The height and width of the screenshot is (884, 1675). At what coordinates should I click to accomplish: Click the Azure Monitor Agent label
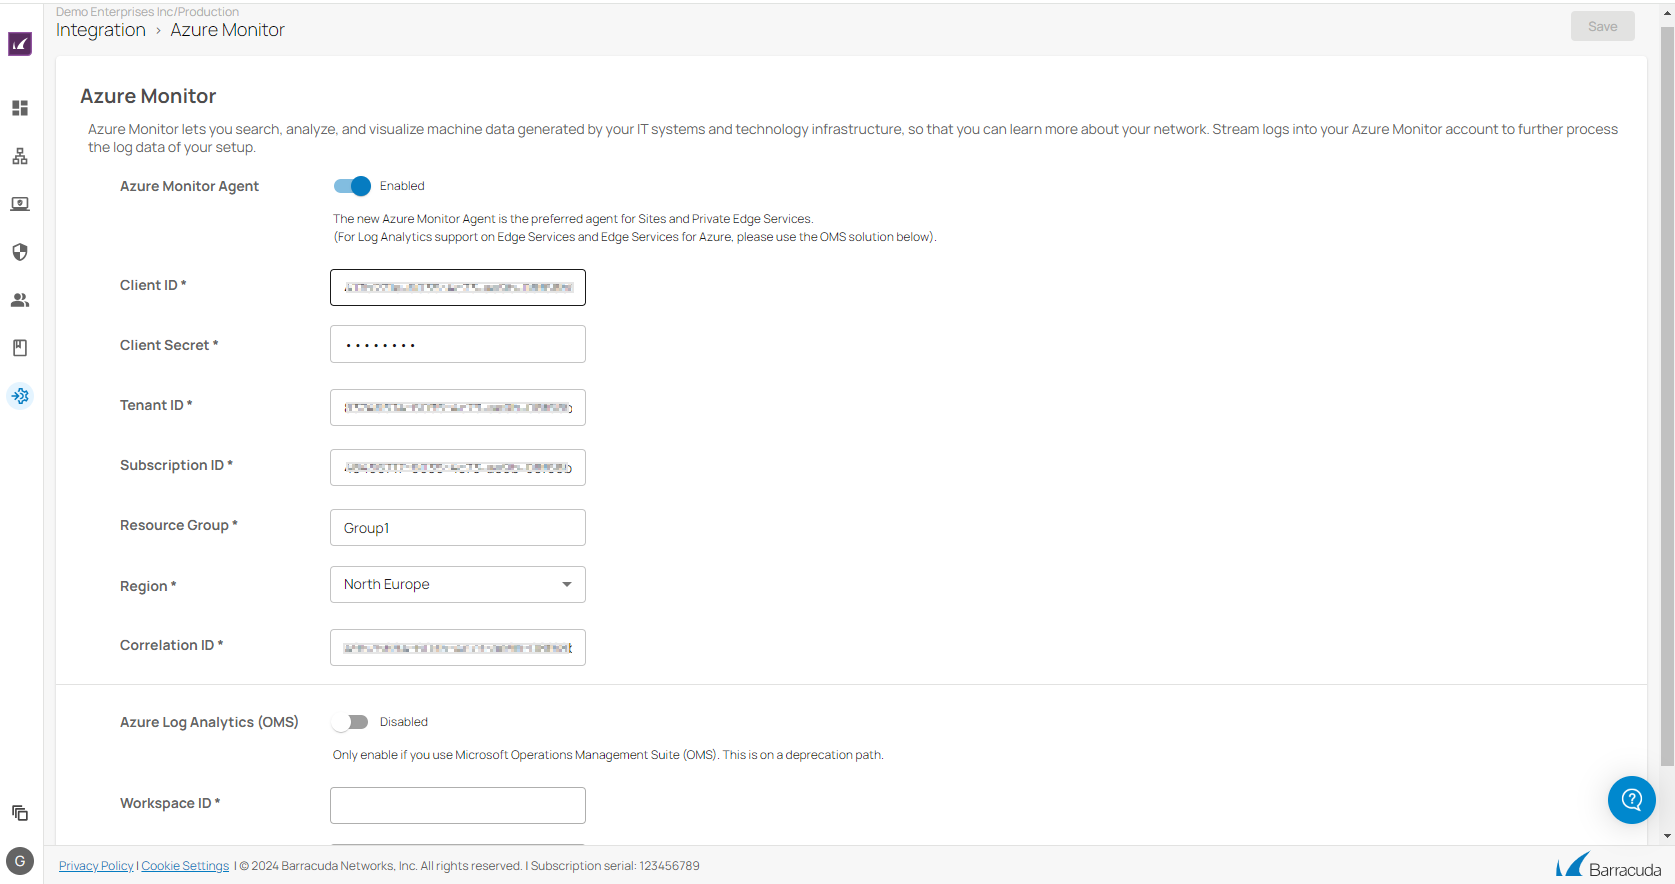point(189,186)
